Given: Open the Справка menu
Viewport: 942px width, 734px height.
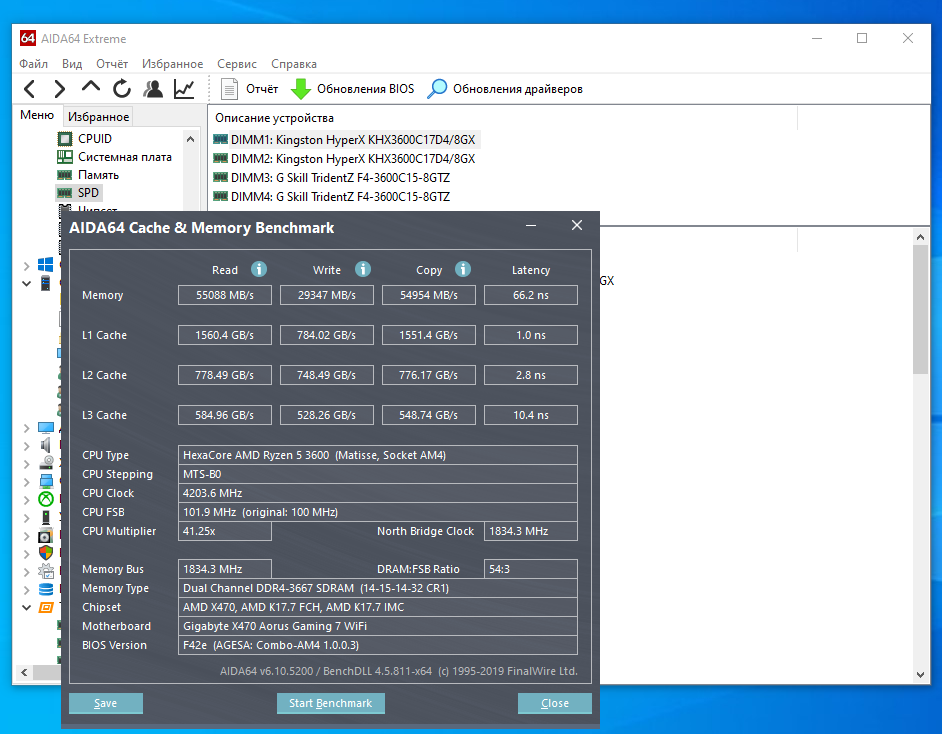Looking at the screenshot, I should [294, 64].
